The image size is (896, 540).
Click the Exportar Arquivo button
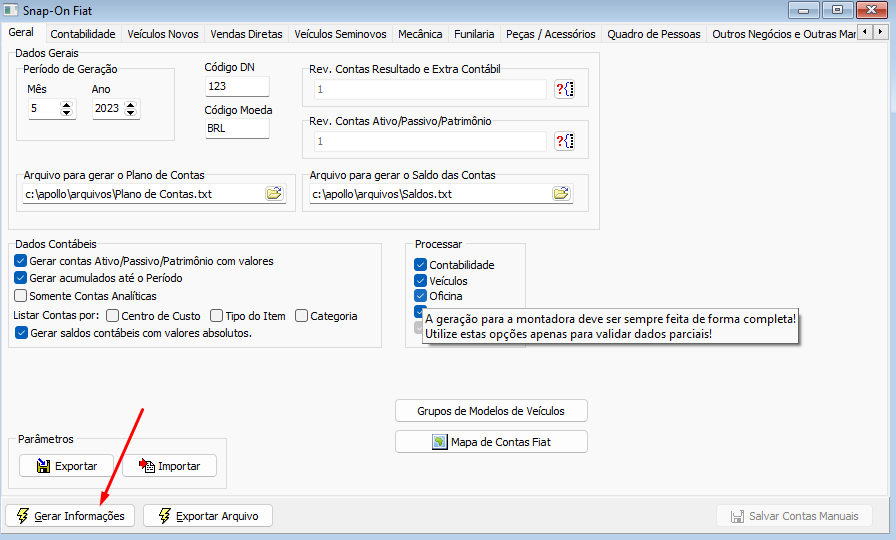coord(208,516)
